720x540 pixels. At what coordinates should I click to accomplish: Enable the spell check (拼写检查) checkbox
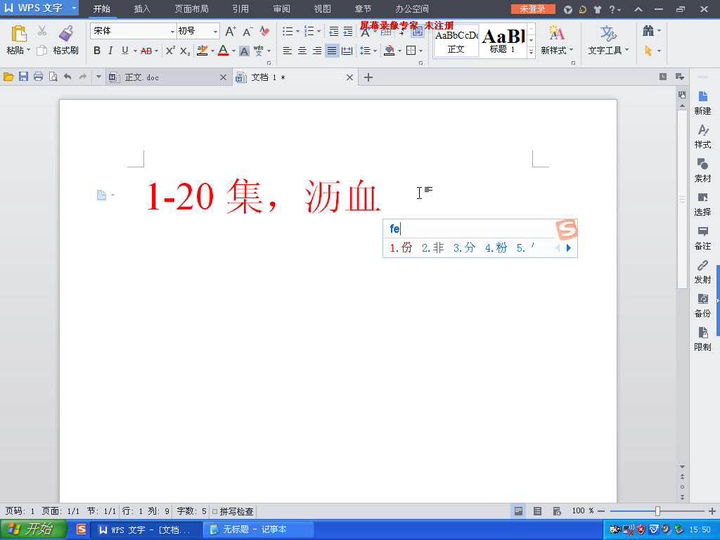coord(215,511)
